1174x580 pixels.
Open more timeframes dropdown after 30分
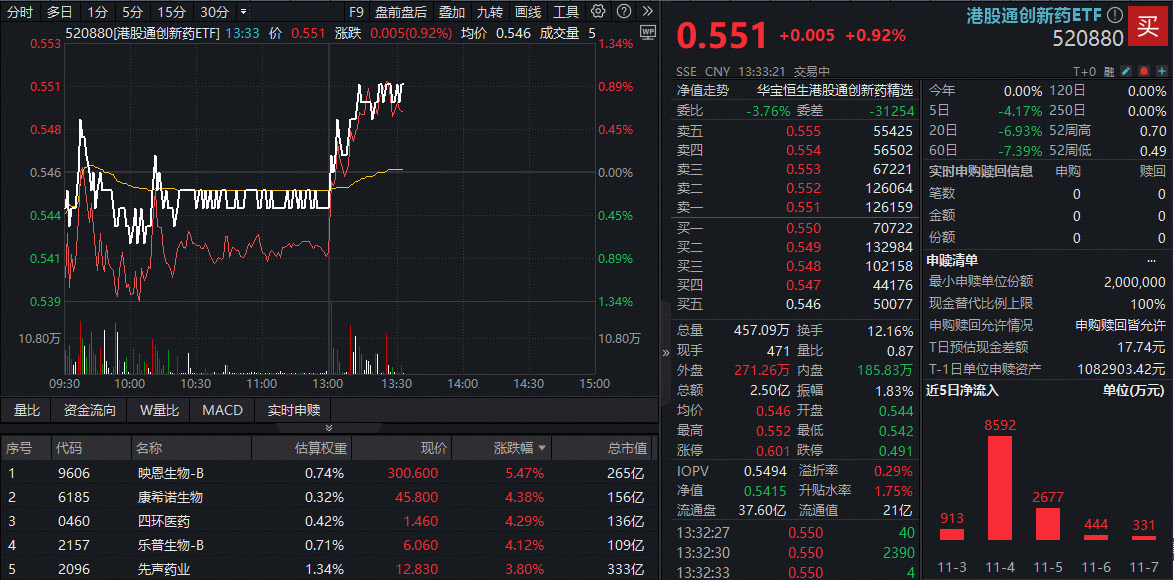tap(243, 11)
